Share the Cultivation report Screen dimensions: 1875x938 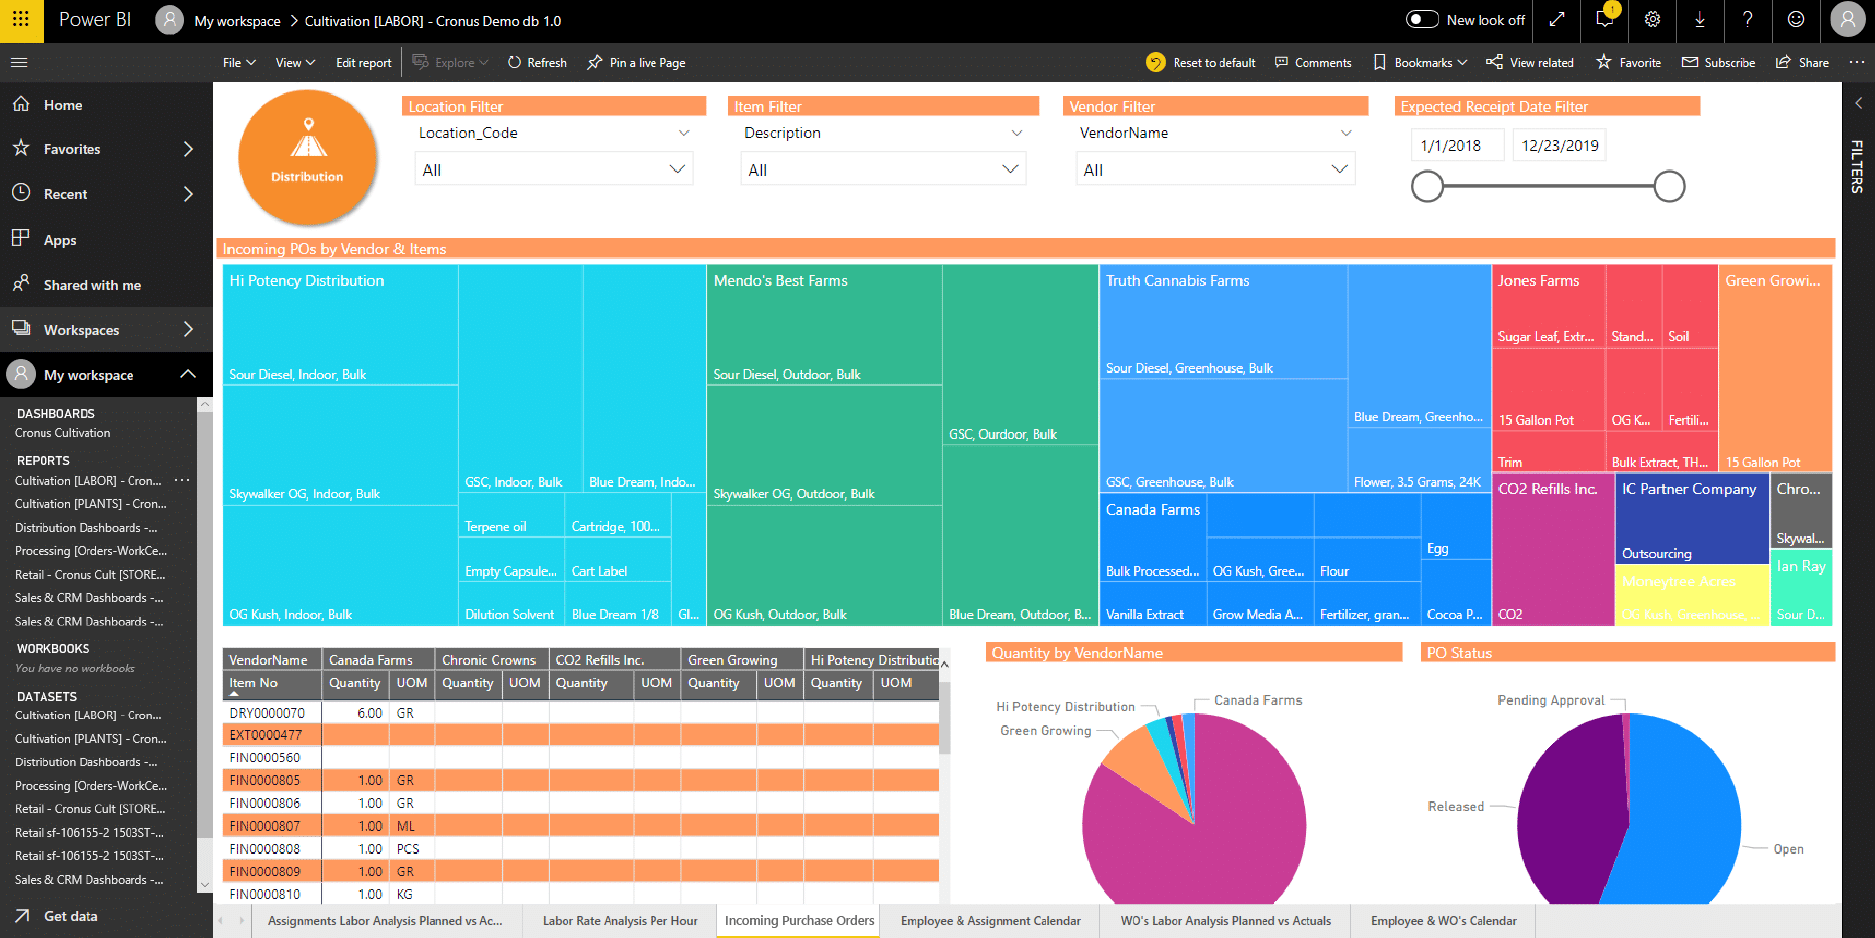point(1801,62)
